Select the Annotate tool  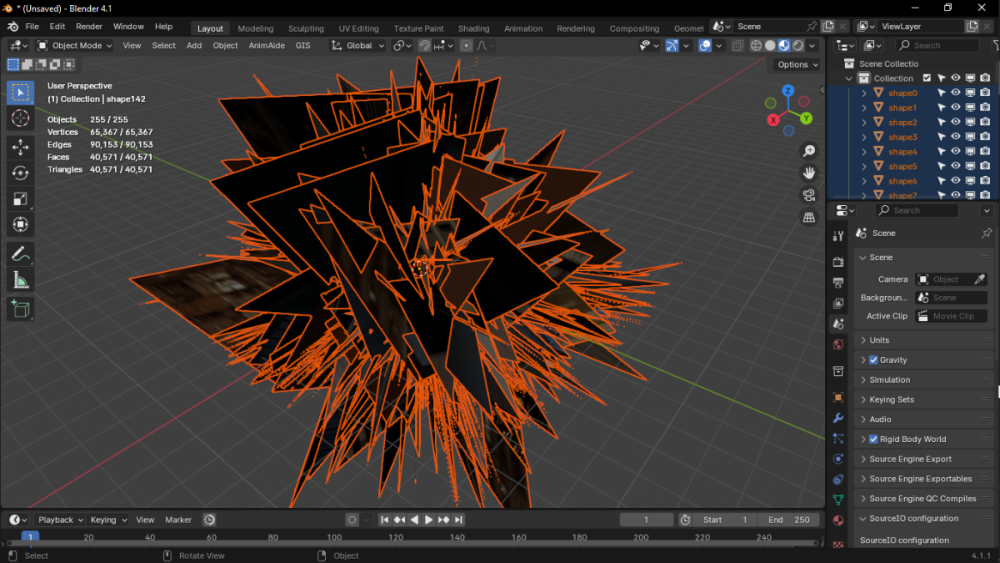pos(20,255)
